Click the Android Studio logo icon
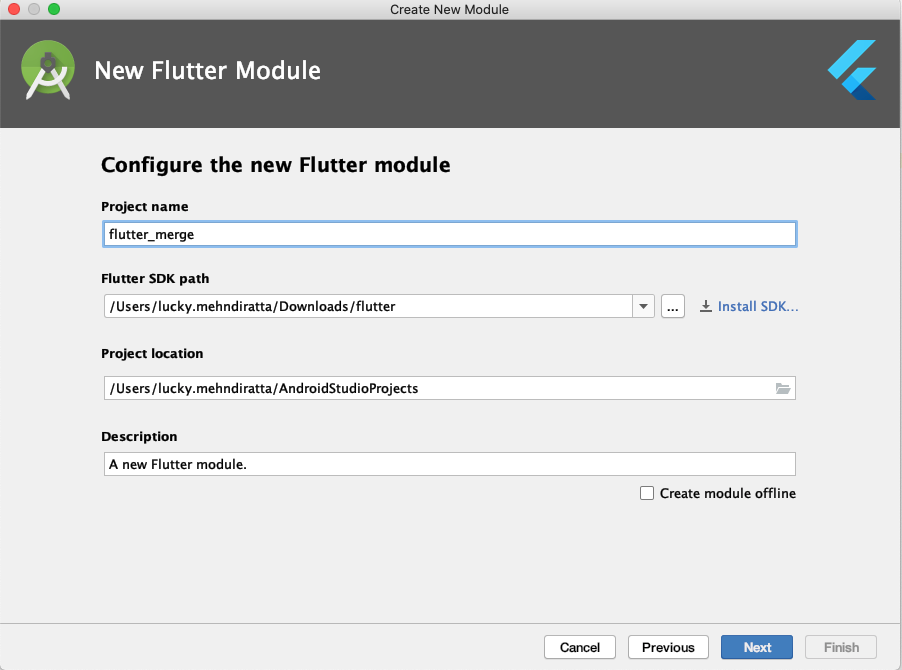 pos(48,70)
